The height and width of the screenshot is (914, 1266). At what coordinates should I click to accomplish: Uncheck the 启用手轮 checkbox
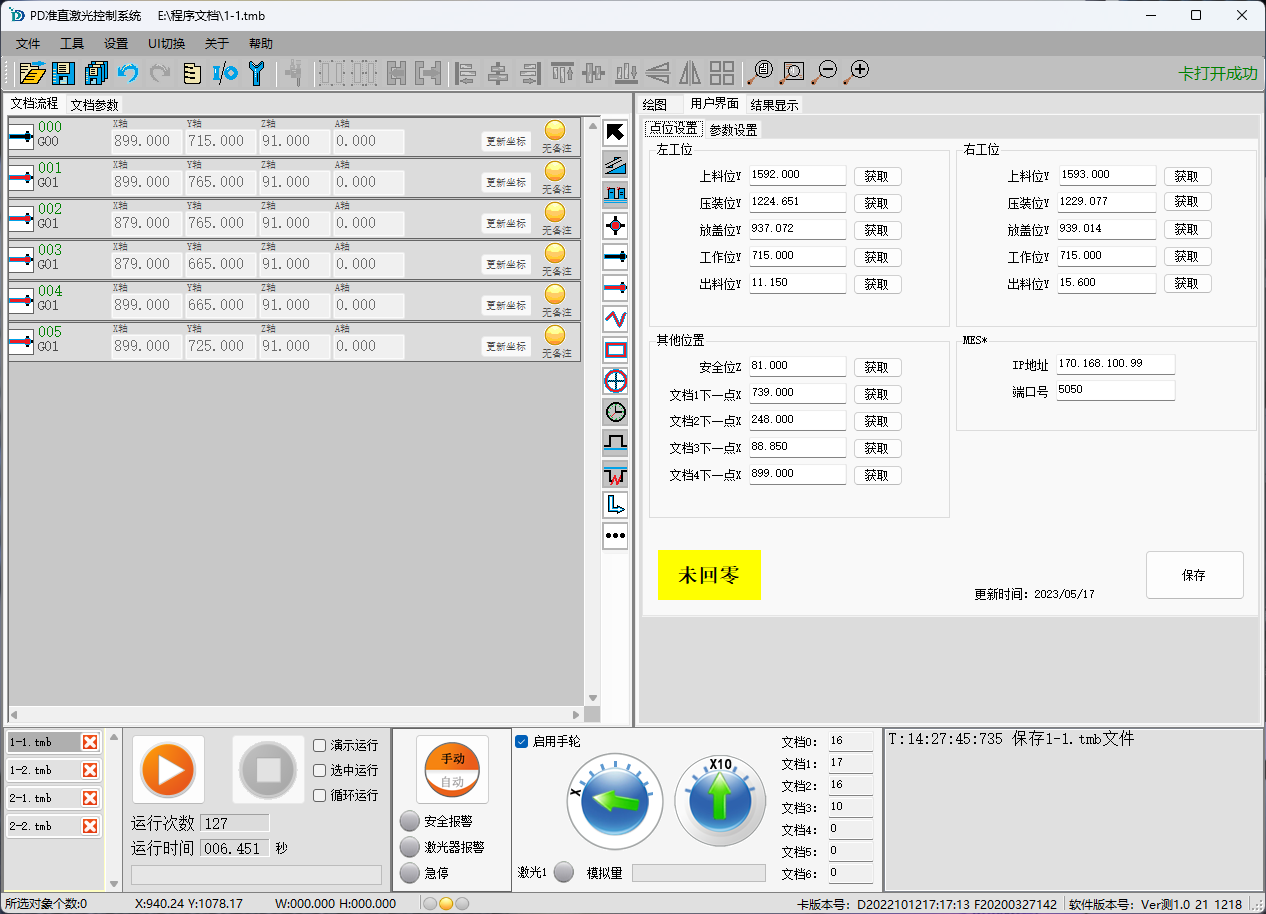click(522, 741)
